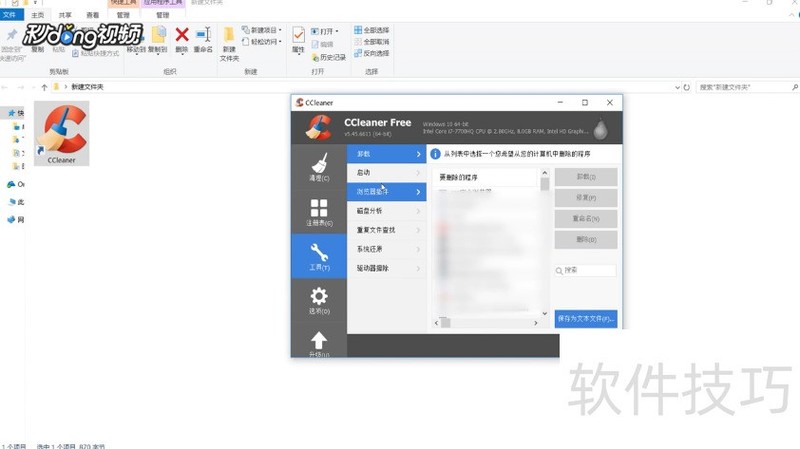Switch to the Home (主页) ribbon tab

tap(38, 15)
